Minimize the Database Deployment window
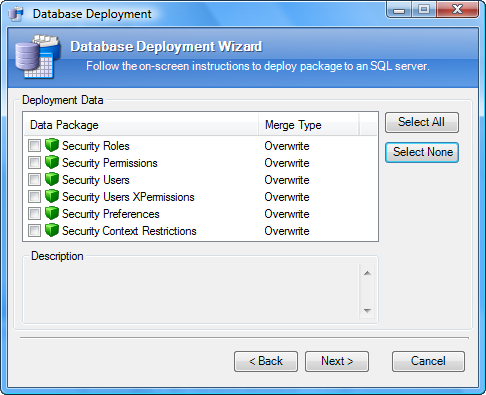Viewport: 486px width, 395px height. (399, 9)
